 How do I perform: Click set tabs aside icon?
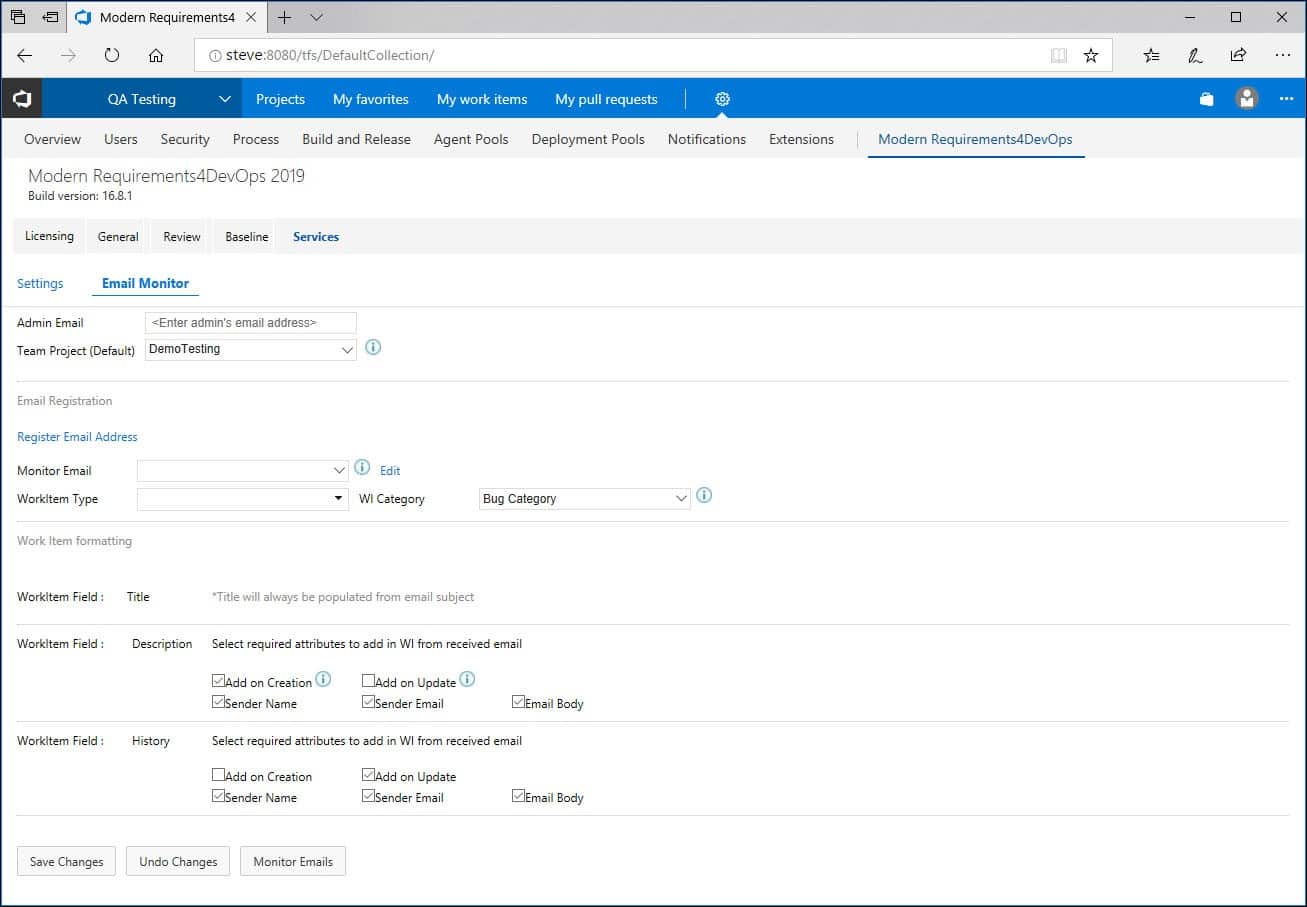point(50,17)
